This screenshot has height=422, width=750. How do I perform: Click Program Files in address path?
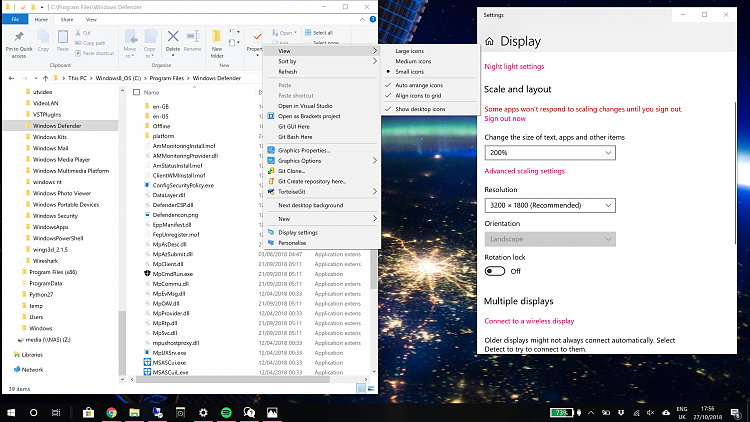166,78
